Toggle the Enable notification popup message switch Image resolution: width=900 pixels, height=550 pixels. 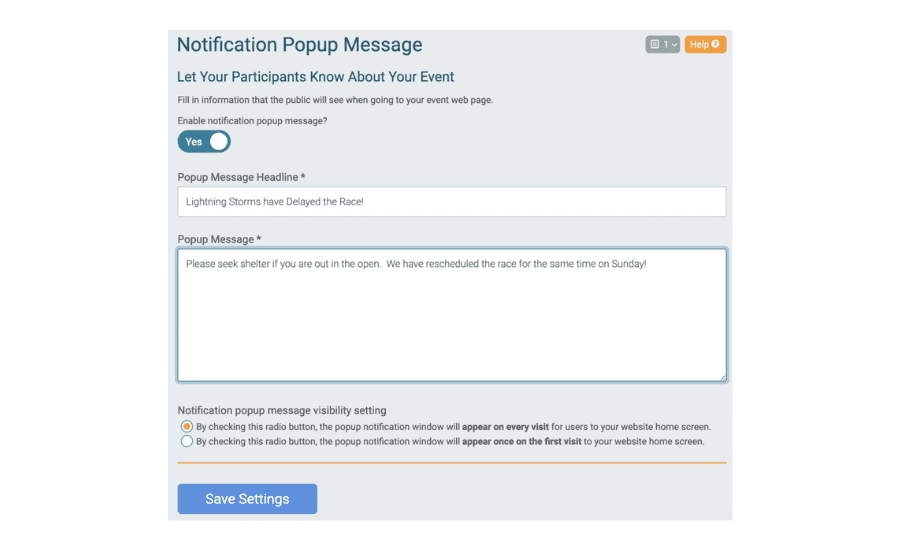pyautogui.click(x=204, y=142)
